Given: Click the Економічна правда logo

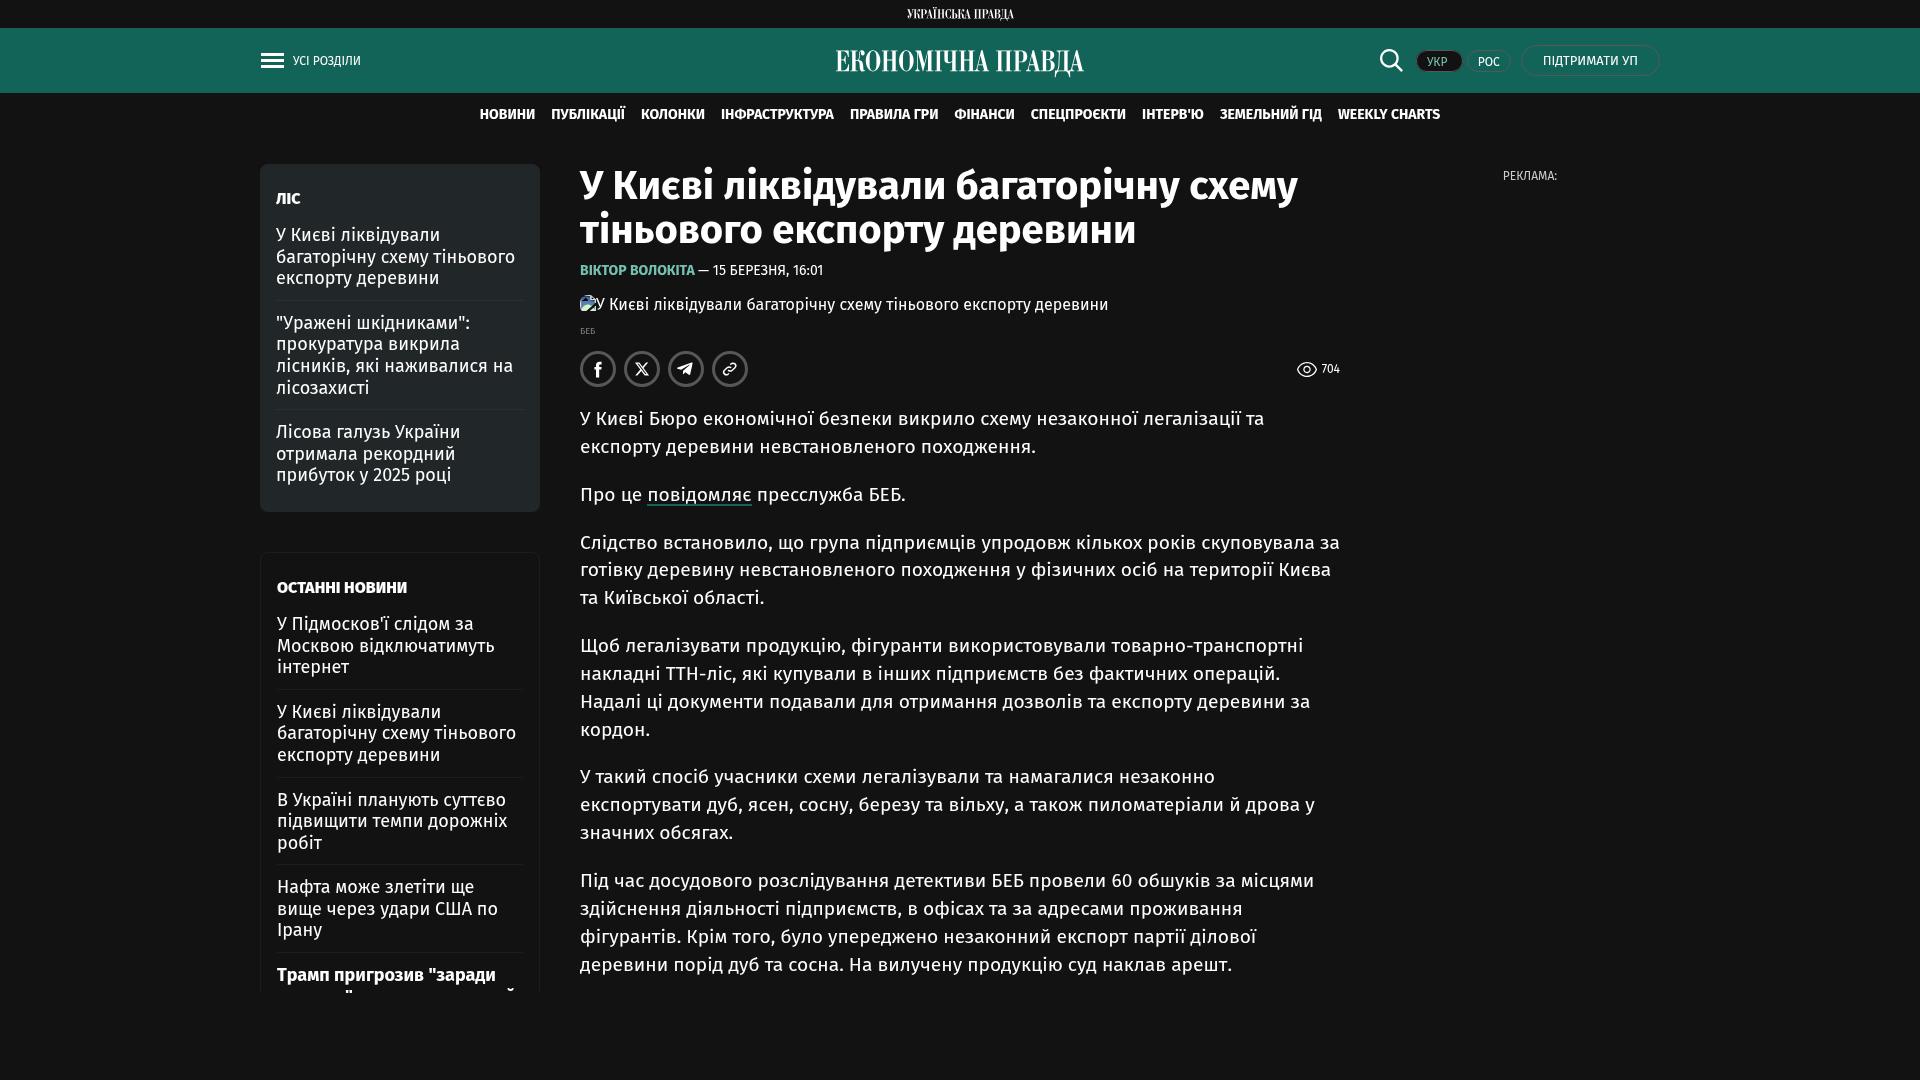Looking at the screenshot, I should [x=959, y=62].
